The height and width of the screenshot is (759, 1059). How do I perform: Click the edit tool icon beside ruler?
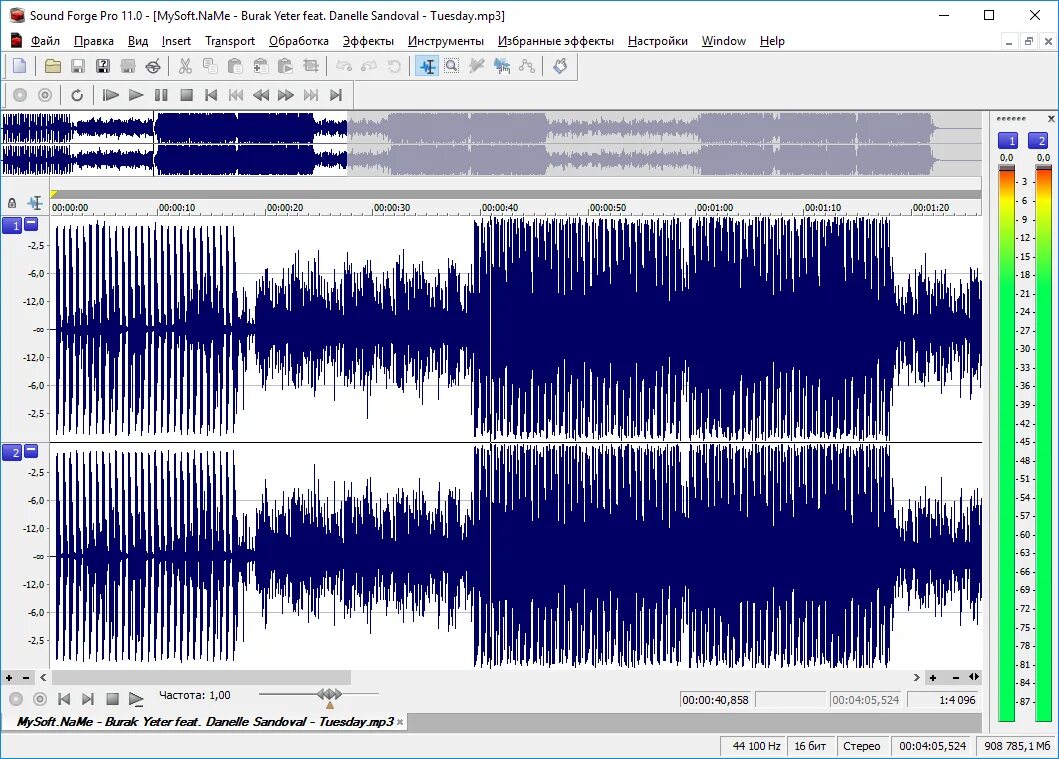tap(34, 203)
